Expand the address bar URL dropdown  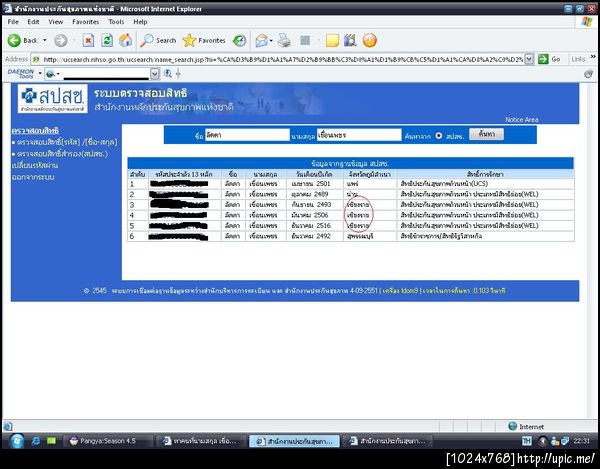(x=529, y=59)
